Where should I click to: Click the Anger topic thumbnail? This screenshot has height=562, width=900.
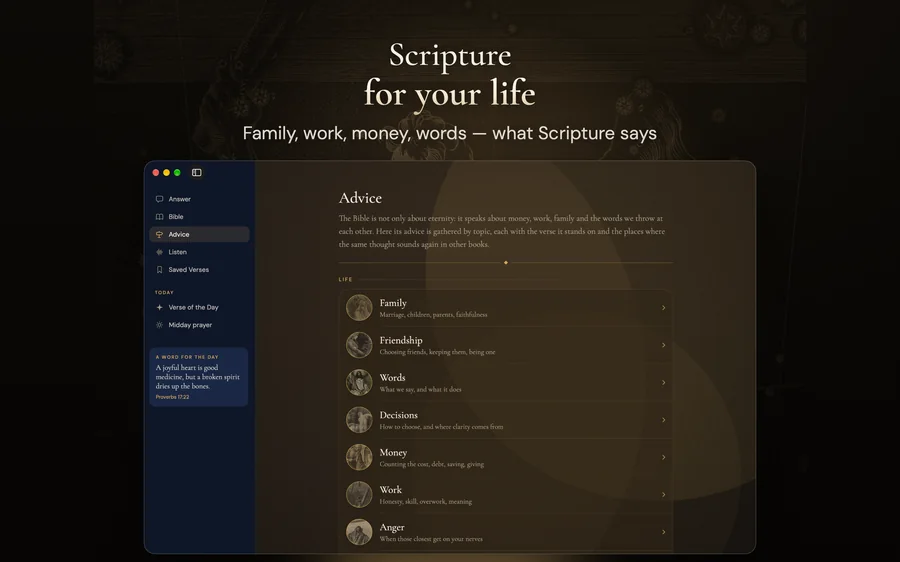[359, 532]
